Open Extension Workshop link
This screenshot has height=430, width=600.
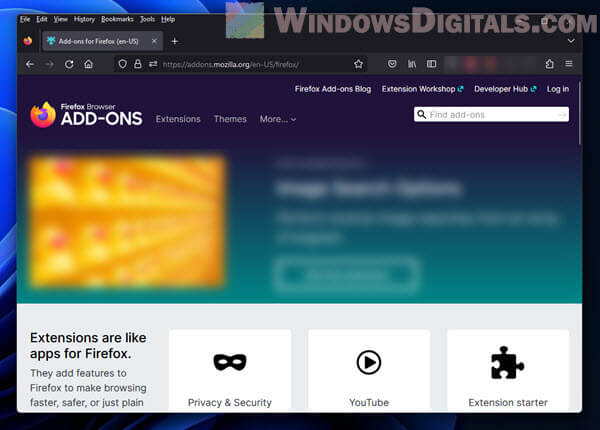pyautogui.click(x=422, y=89)
